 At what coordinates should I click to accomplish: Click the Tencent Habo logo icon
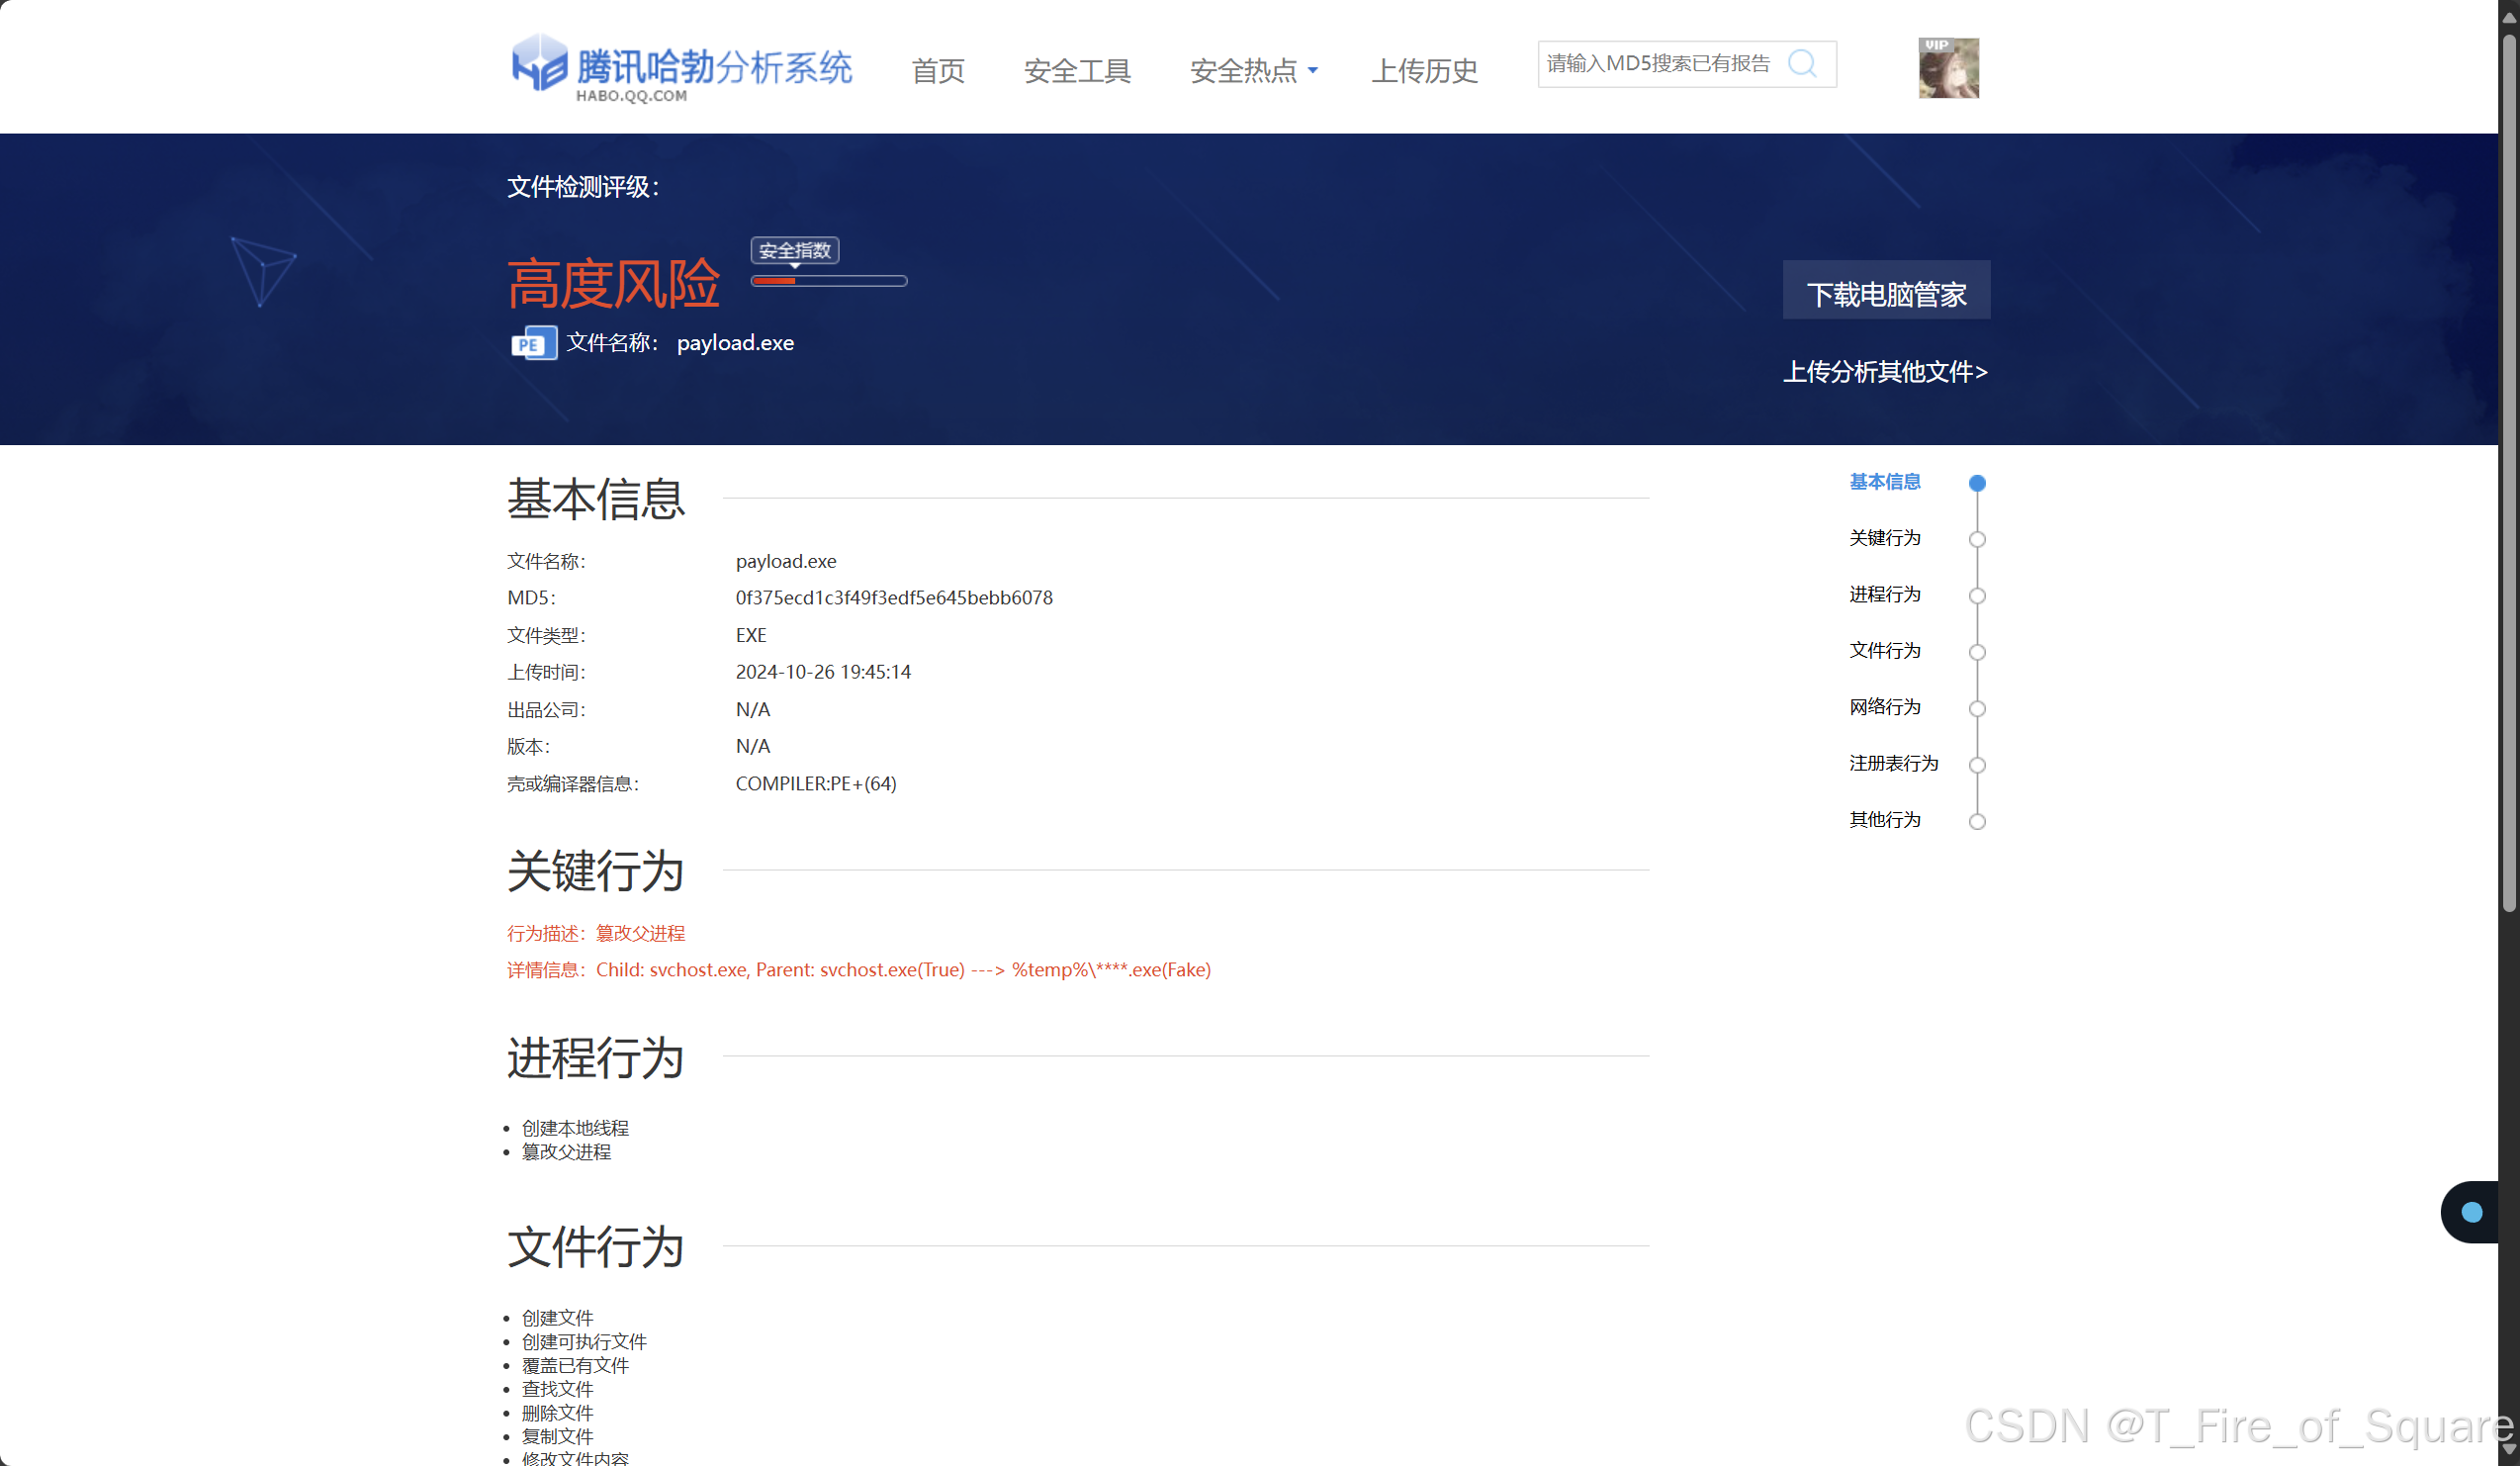click(539, 62)
